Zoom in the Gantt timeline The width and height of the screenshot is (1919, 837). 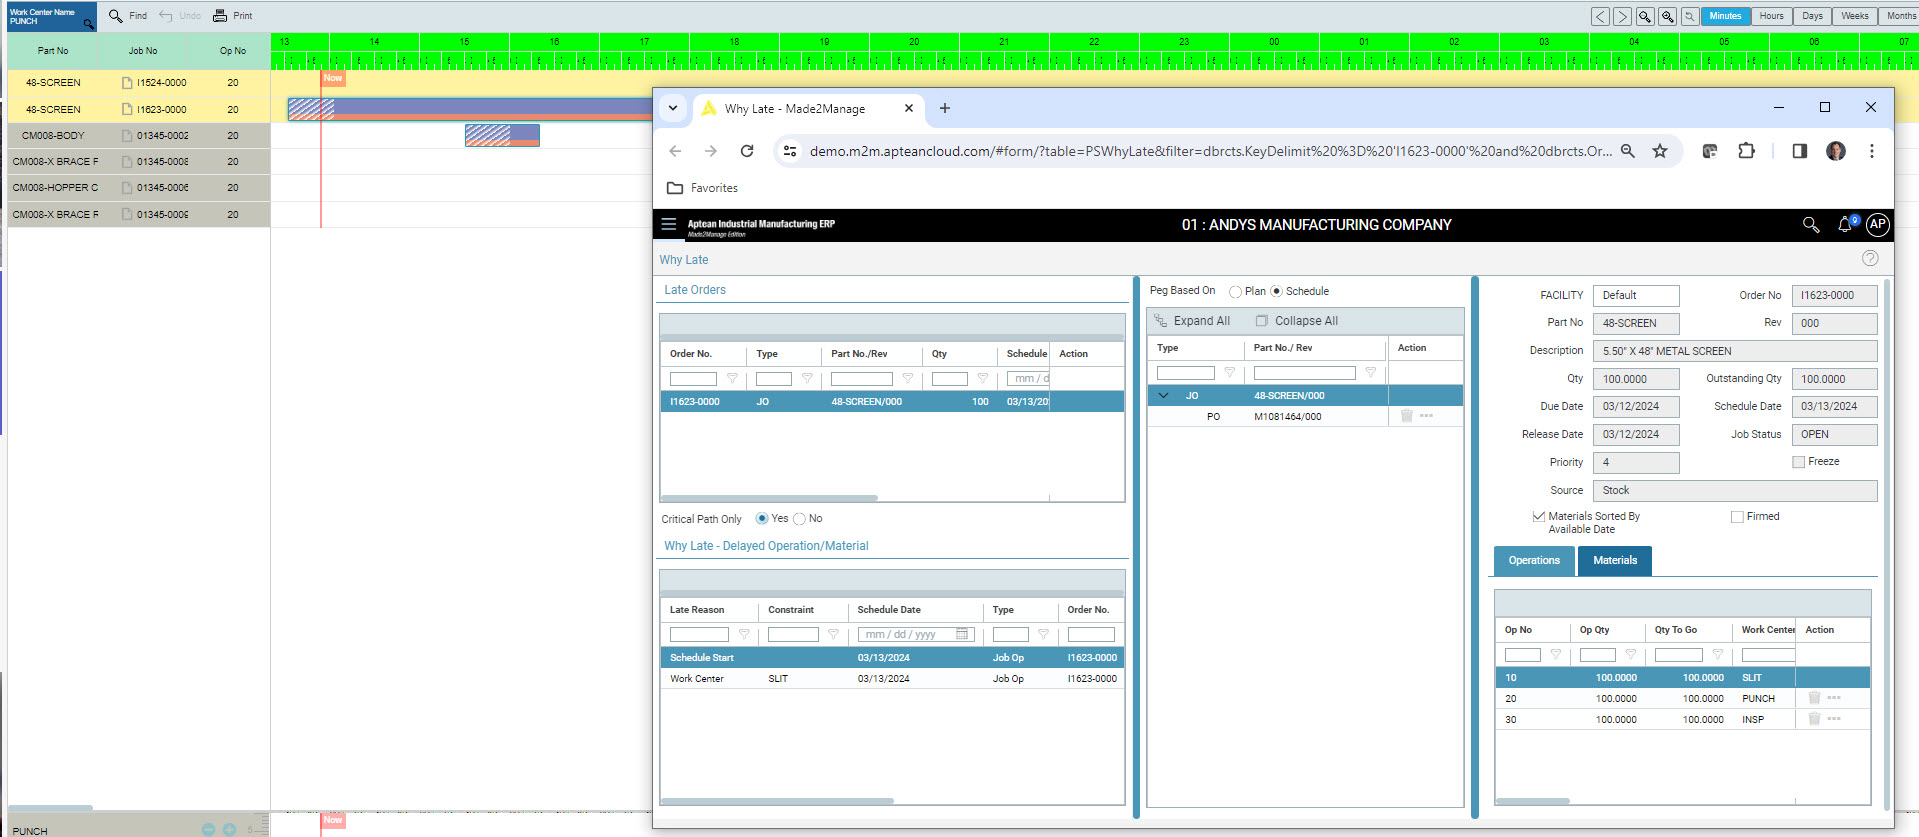pyautogui.click(x=1667, y=16)
